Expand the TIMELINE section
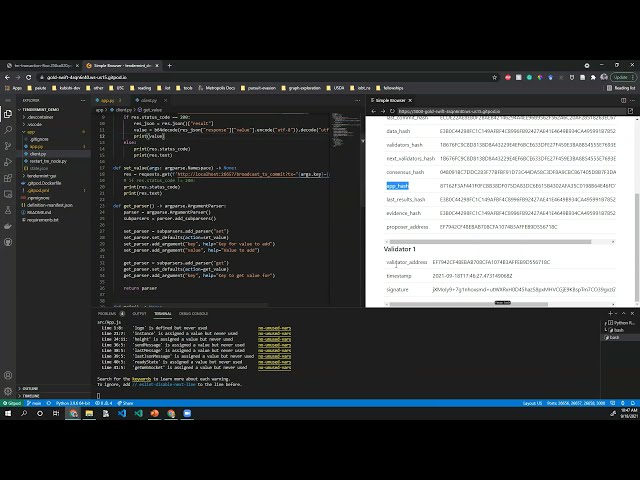The height and width of the screenshot is (480, 640). 29,396
